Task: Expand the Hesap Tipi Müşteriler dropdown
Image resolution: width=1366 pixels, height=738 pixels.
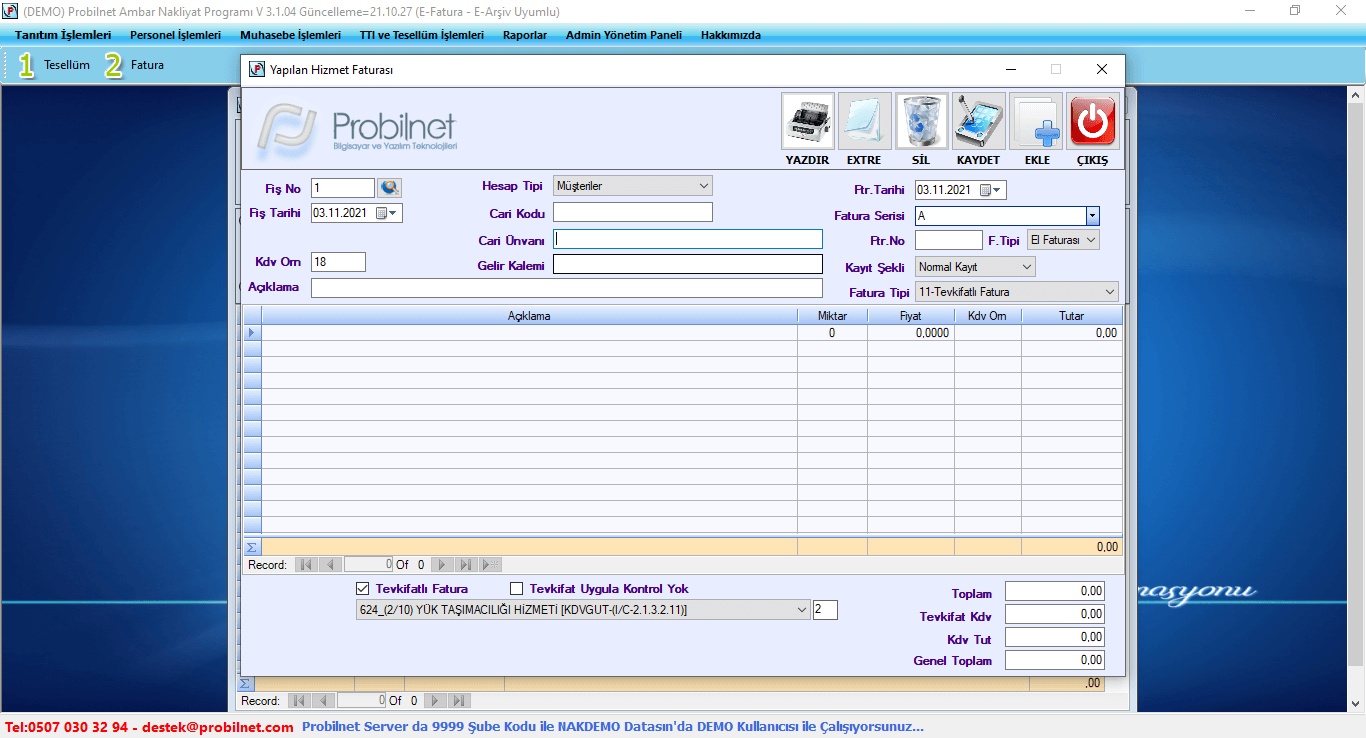Action: [703, 186]
